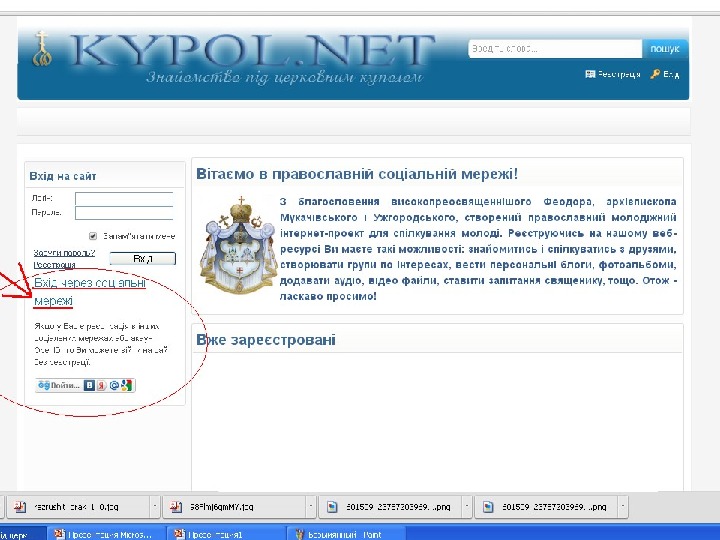Switch to the Paint taskbar window

pyautogui.click(x=347, y=534)
